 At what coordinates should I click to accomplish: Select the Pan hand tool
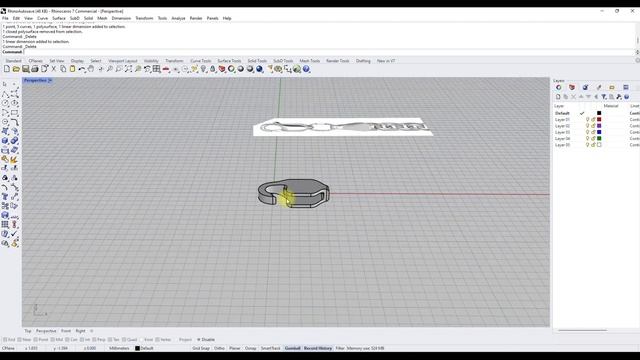coord(91,69)
